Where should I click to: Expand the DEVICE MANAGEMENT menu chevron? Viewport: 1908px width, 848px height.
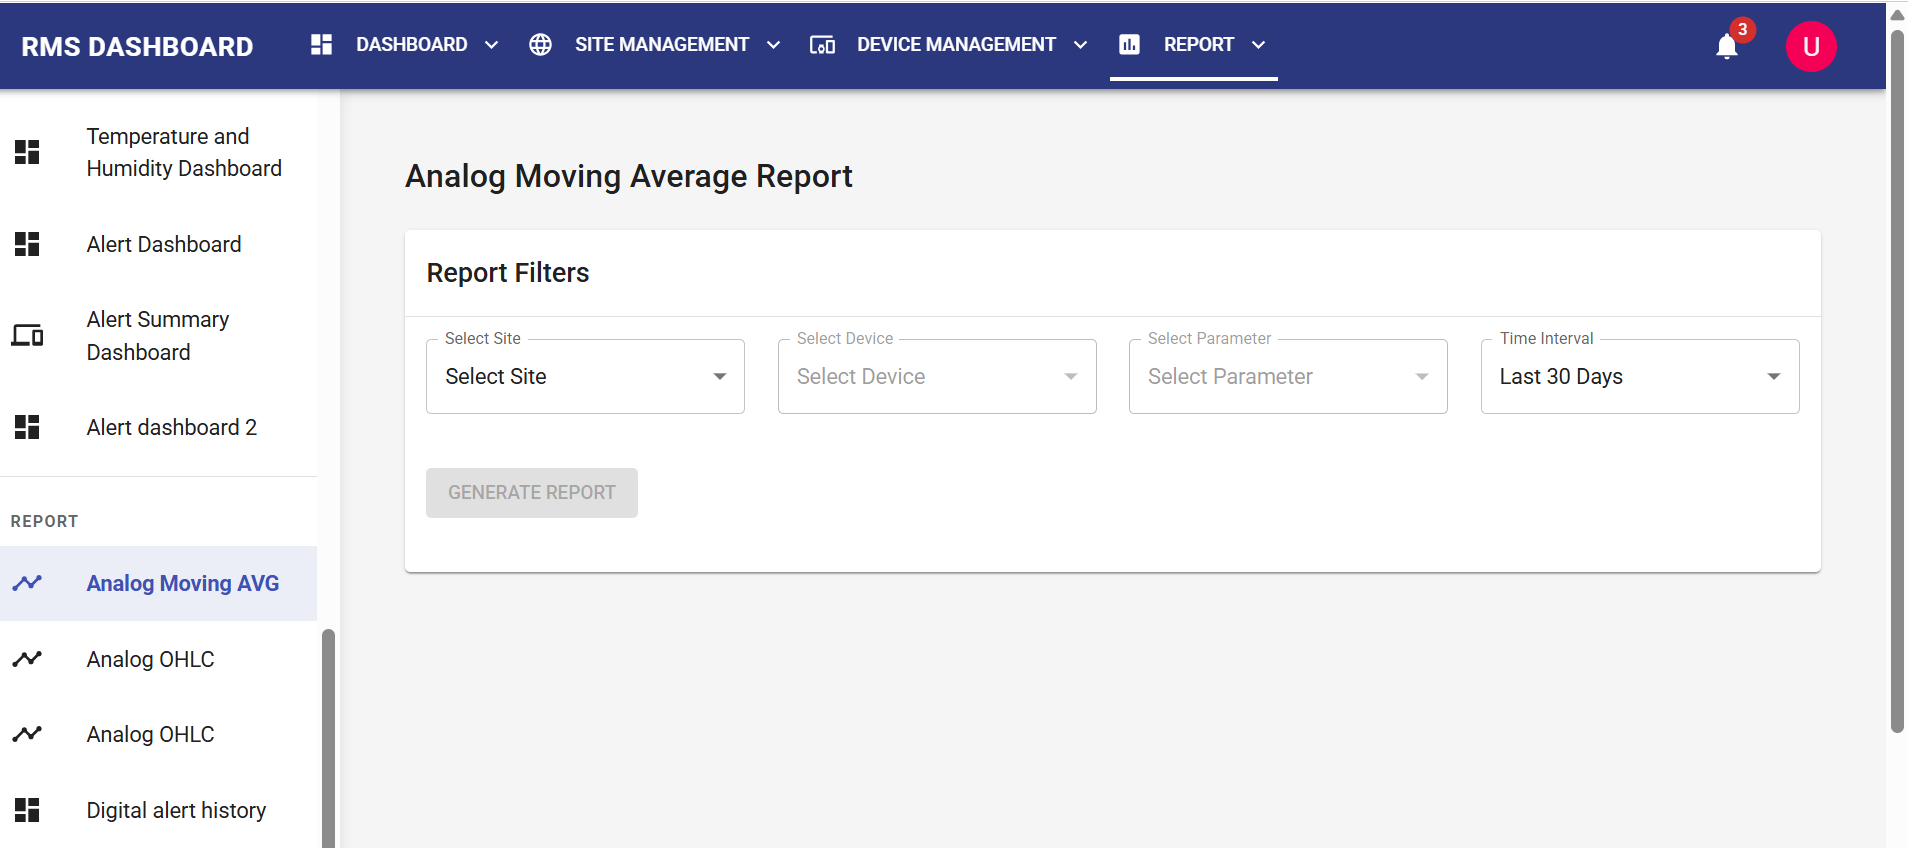[x=1080, y=45]
